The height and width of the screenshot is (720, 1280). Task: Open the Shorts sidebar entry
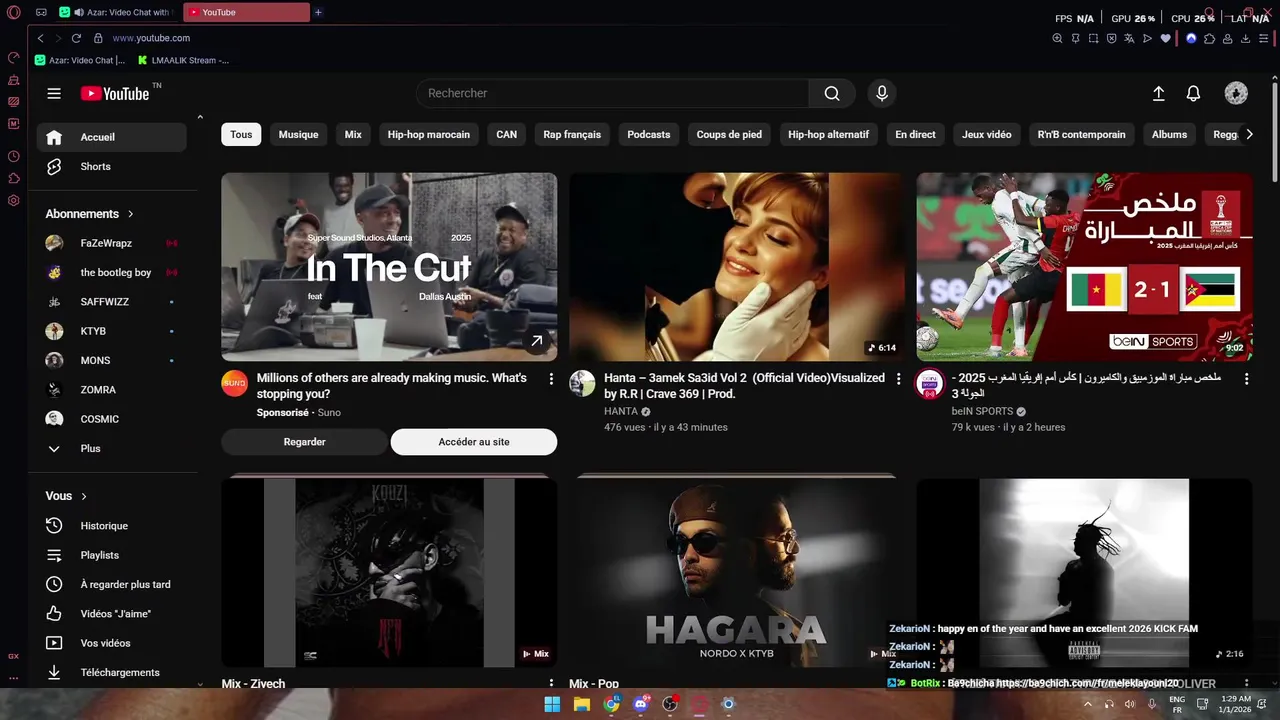coord(112,167)
